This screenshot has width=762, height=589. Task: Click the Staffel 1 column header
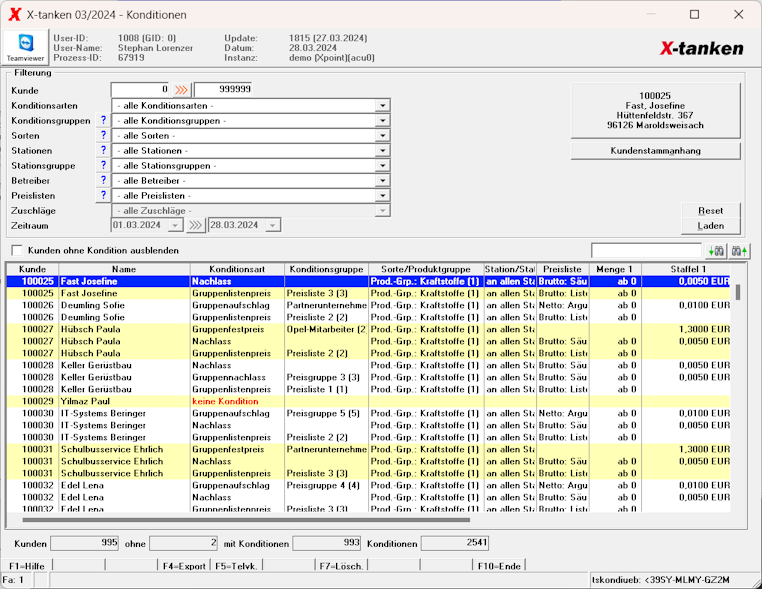point(686,269)
